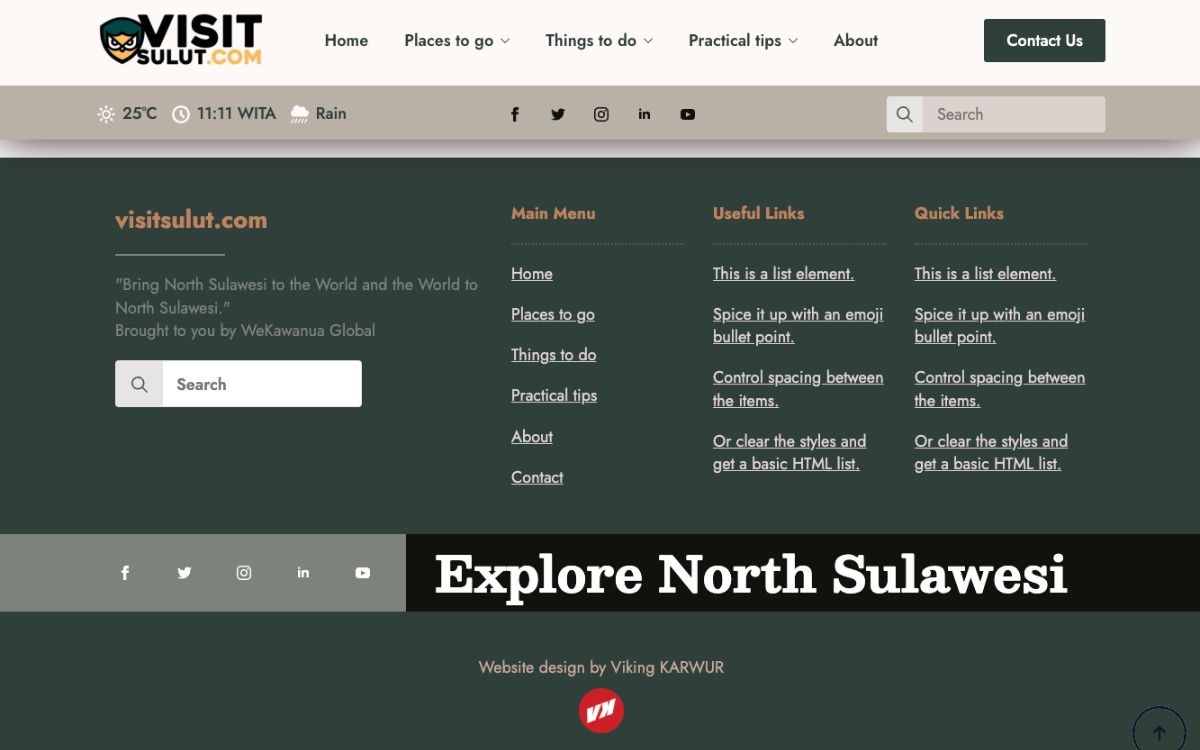The image size is (1200, 750).
Task: Open the LinkedIn icon in the top bar
Action: (644, 114)
